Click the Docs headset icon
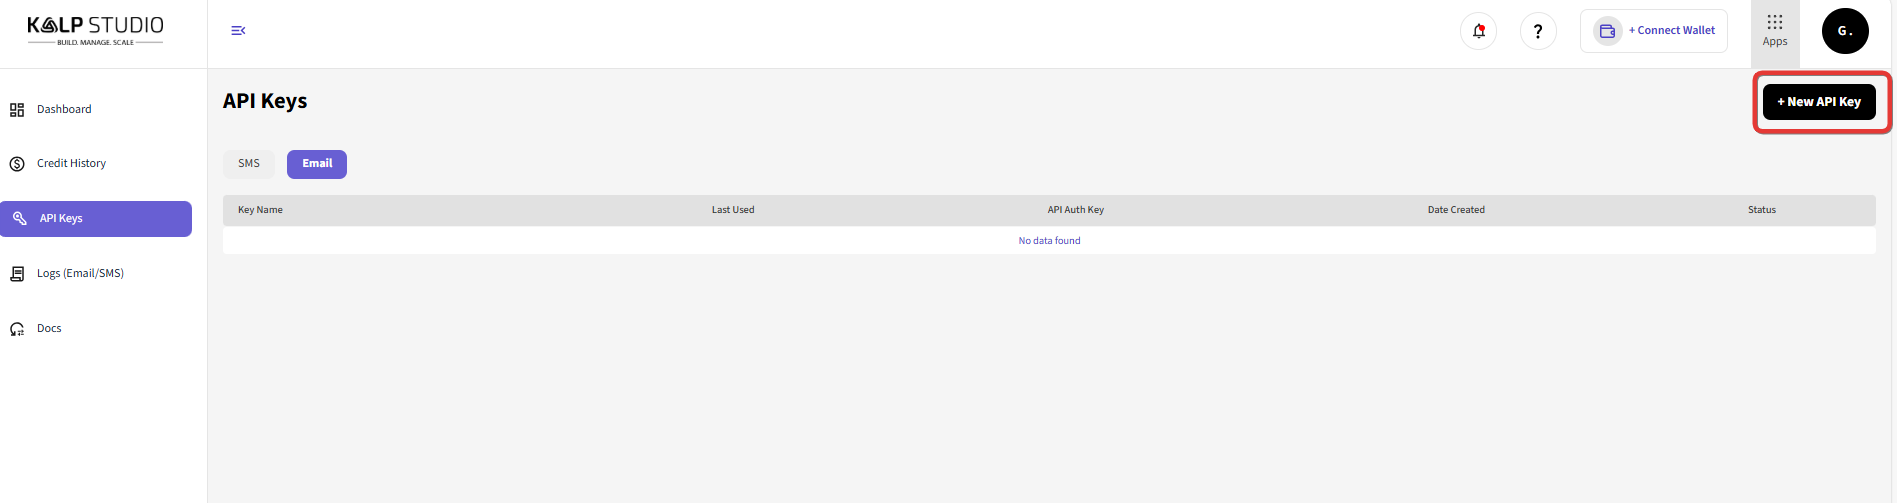 point(17,329)
